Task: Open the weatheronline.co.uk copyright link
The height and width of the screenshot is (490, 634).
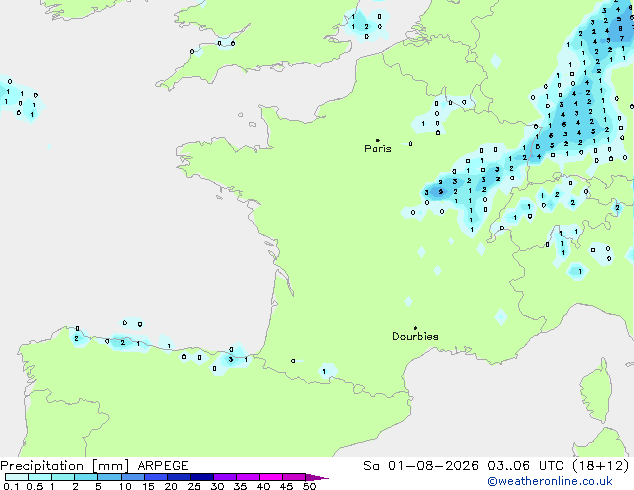Action: 550,481
